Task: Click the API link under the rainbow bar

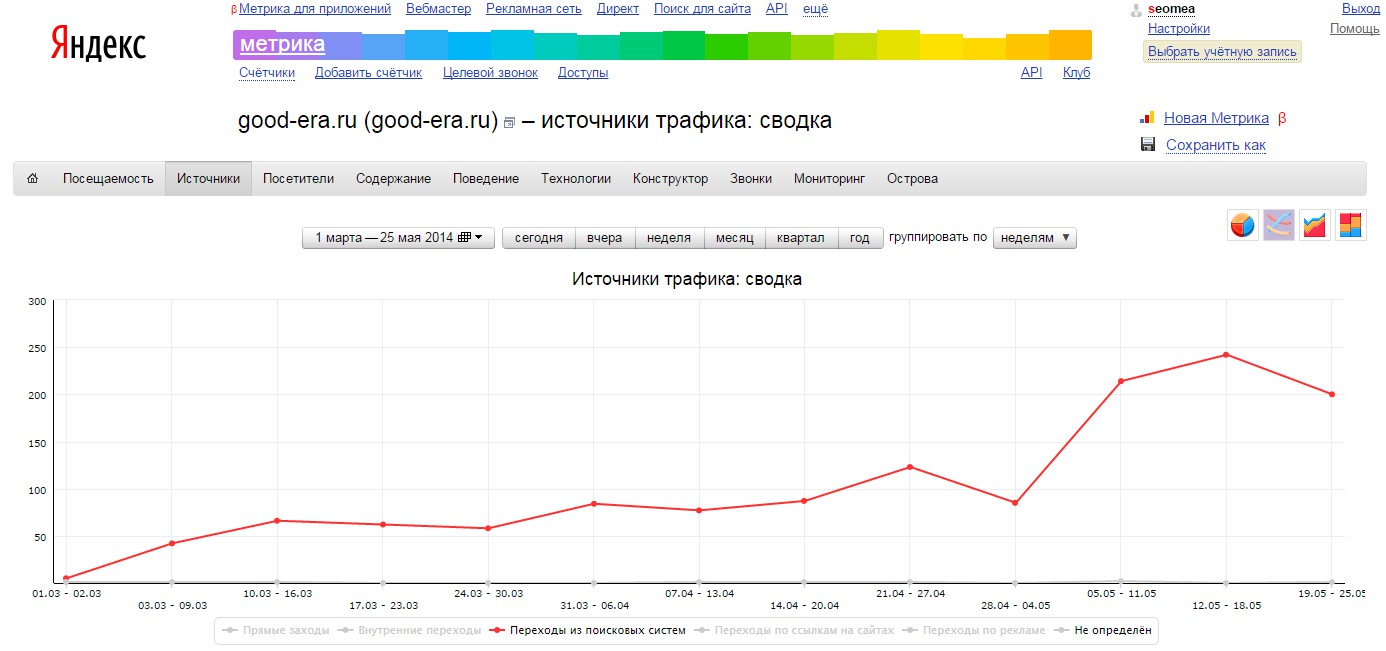Action: click(x=1031, y=73)
